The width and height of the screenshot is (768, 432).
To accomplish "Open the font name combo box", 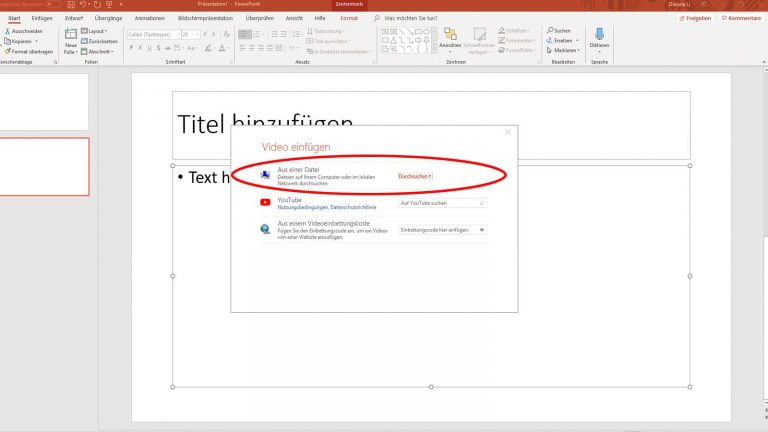I will tap(153, 34).
